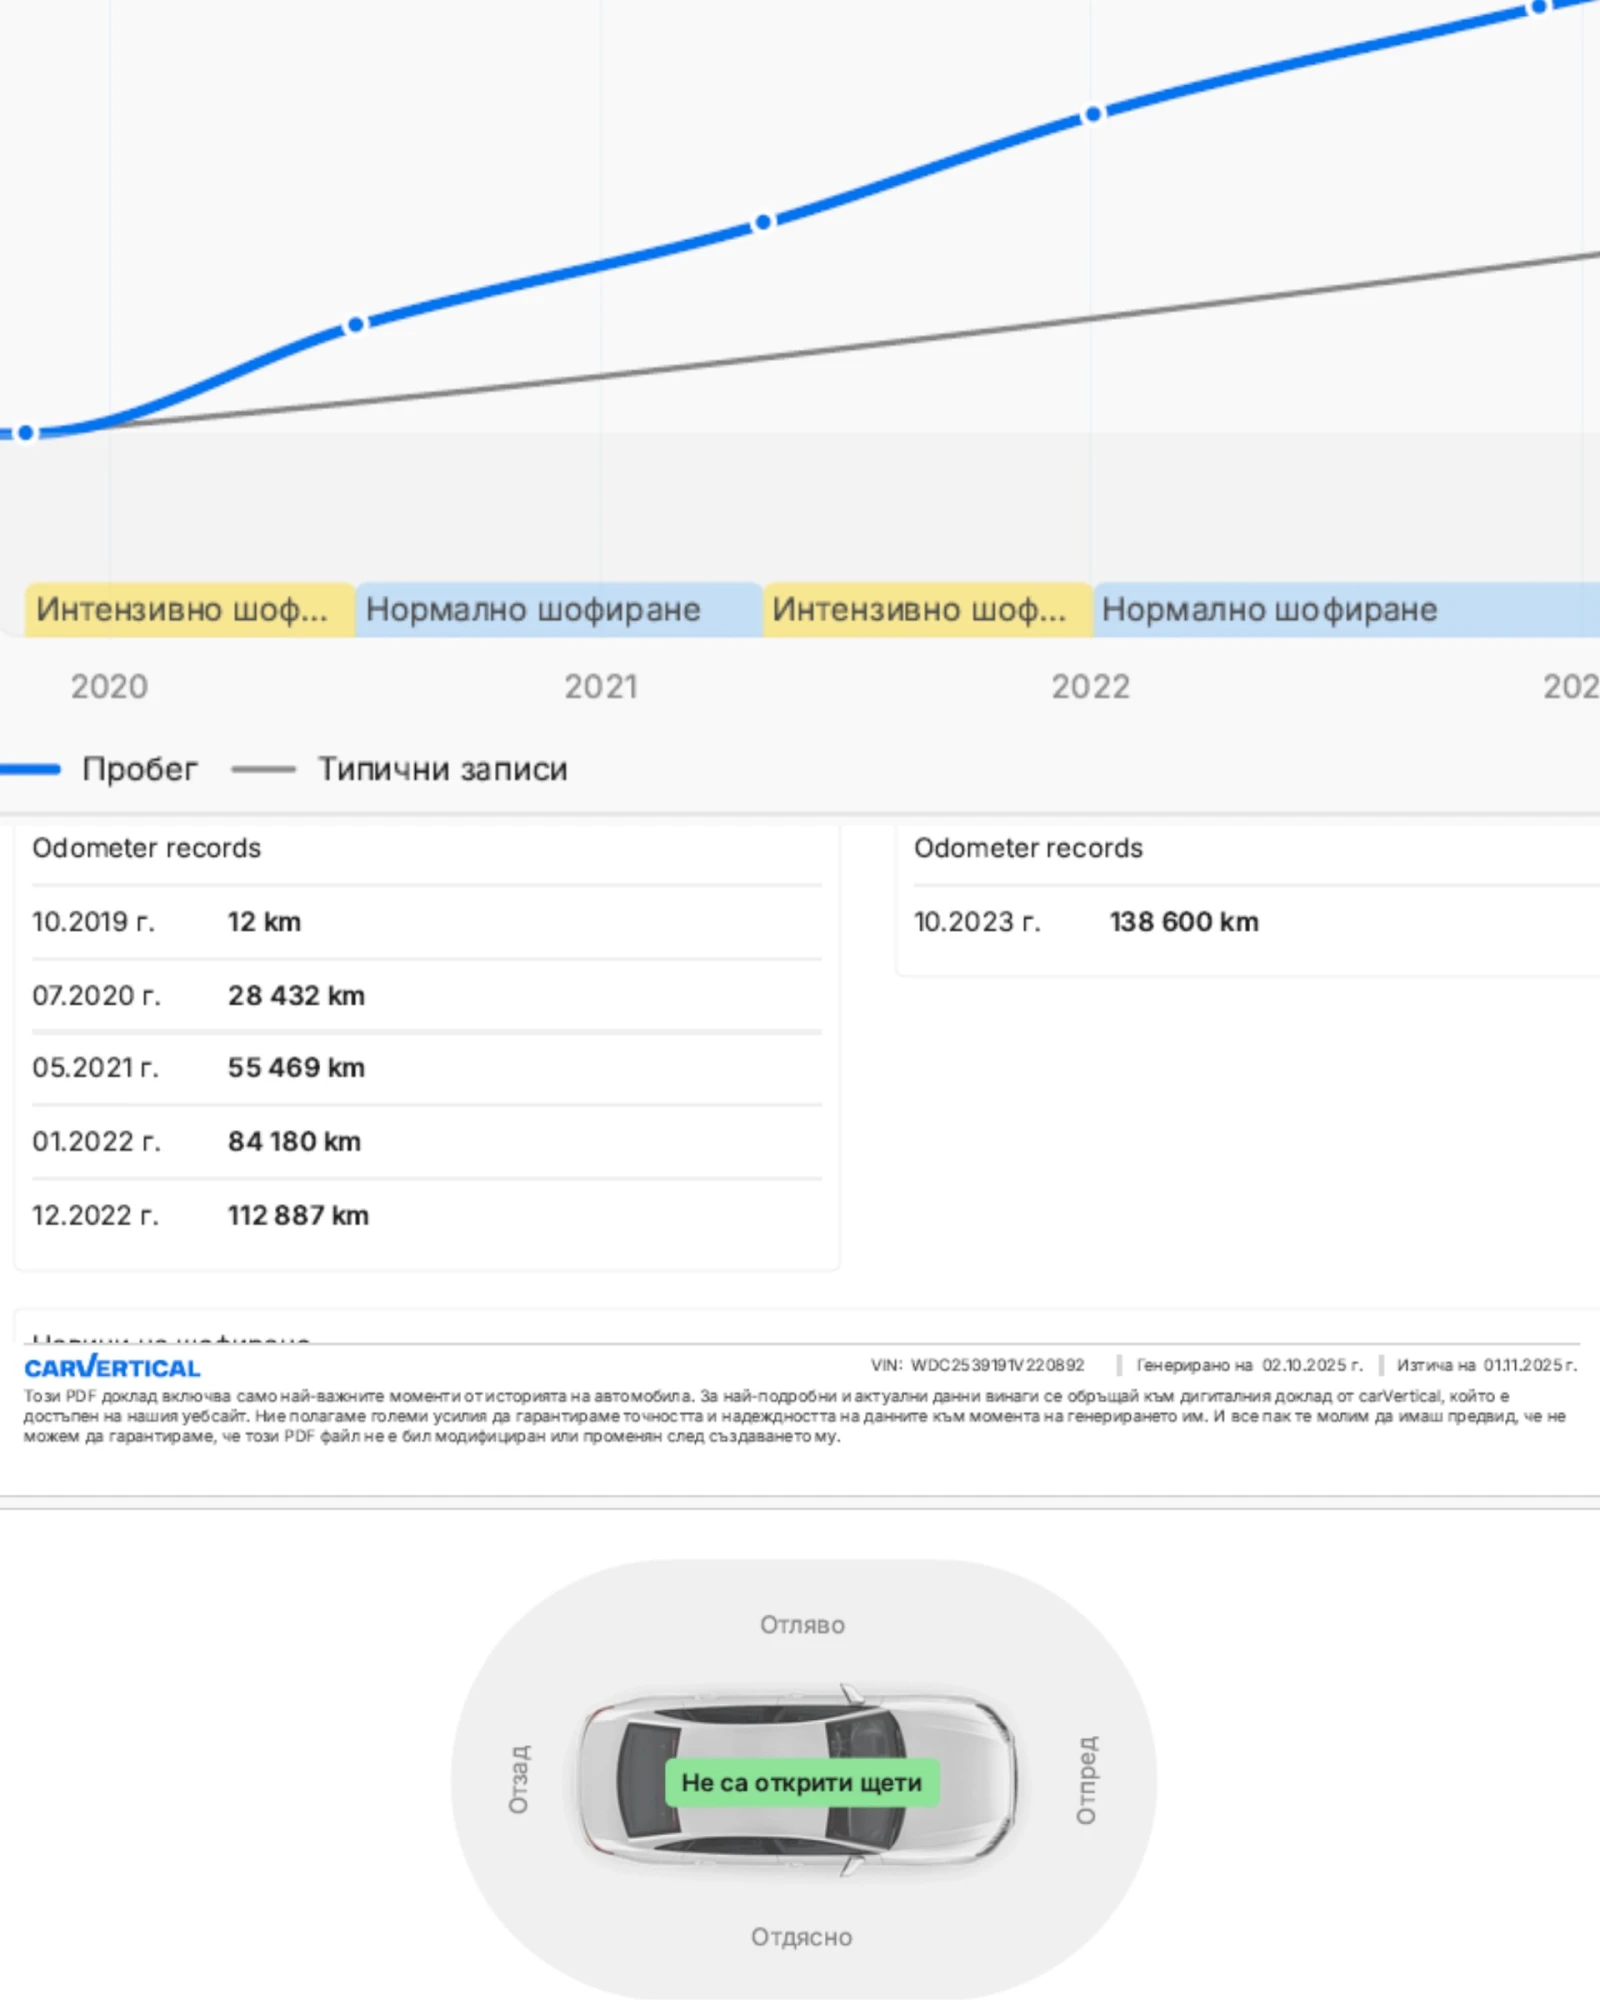Screen dimensions: 1600x2000
Task: Click the carVertical logo in the footer
Action: (x=112, y=1367)
